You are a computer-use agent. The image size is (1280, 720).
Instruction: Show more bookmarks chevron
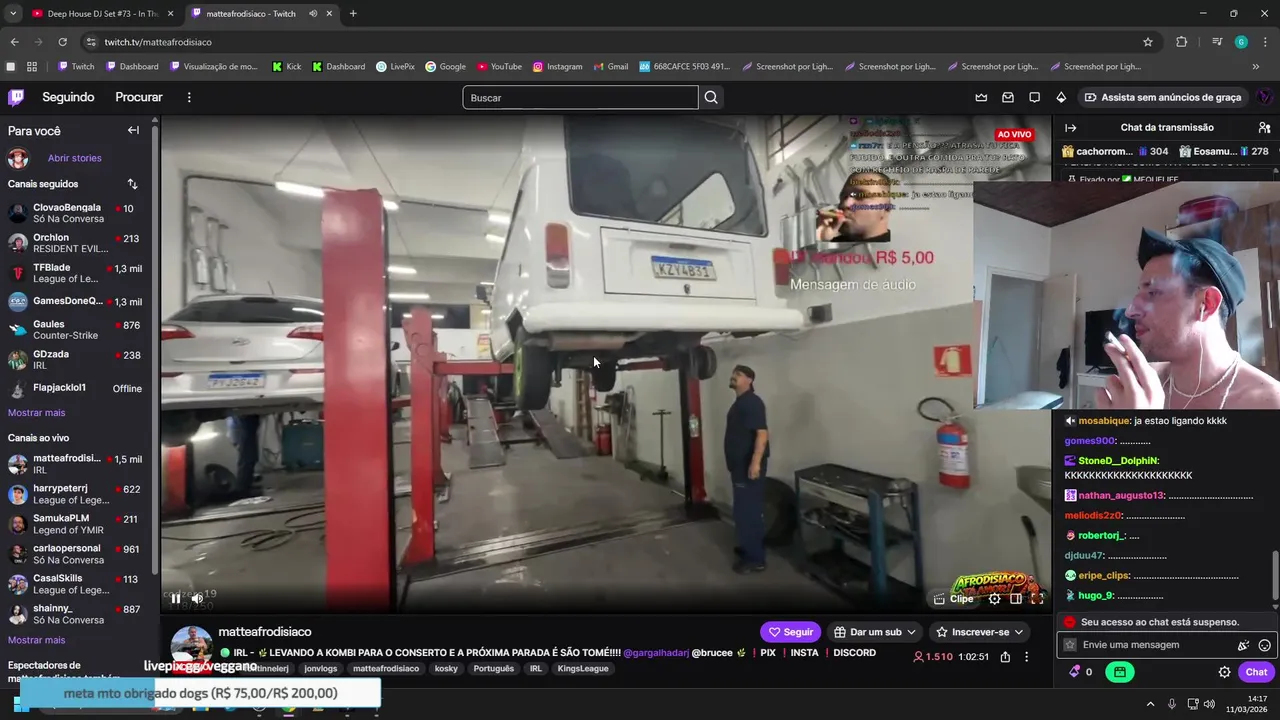coord(1255,67)
